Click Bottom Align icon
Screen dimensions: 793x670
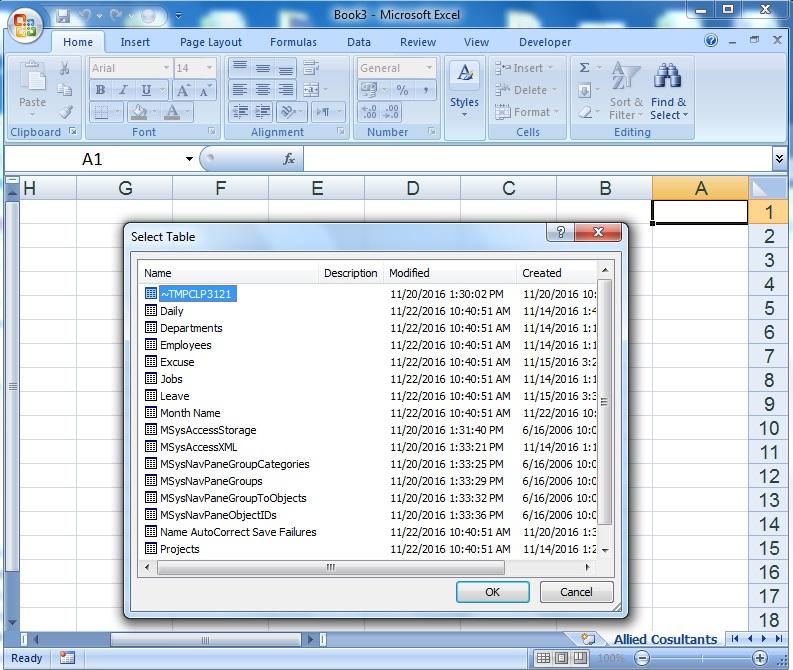285,68
